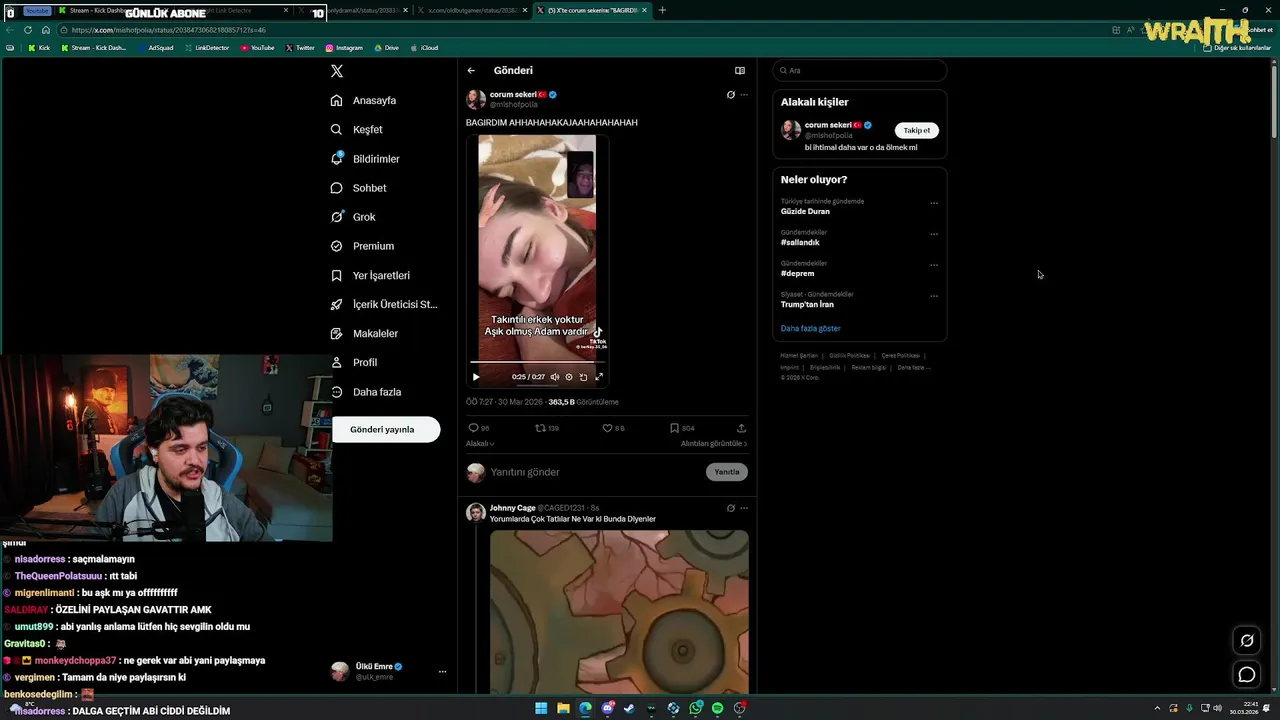Play the video in the post
This screenshot has width=1280, height=720.
coord(476,377)
